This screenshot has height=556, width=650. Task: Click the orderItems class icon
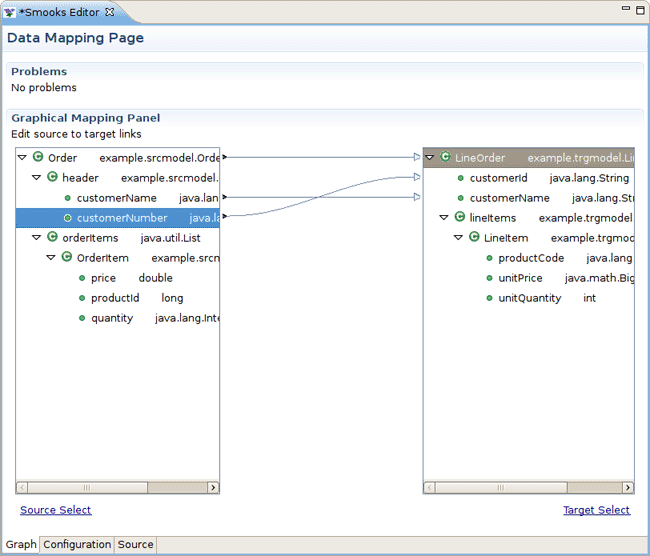coord(53,238)
